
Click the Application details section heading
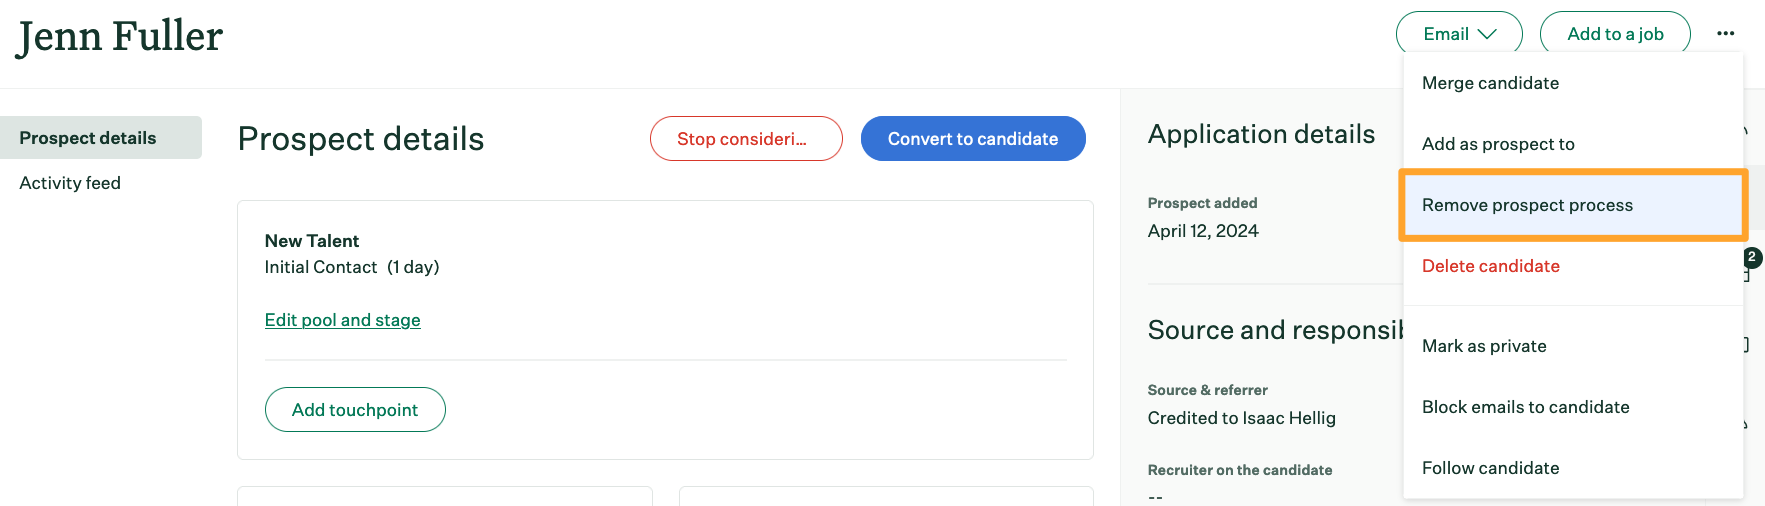pos(1261,134)
